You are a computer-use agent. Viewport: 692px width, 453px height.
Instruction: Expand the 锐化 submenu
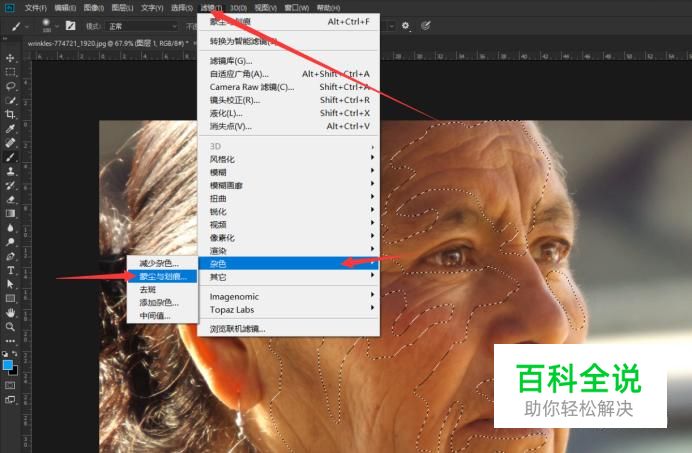coord(289,211)
